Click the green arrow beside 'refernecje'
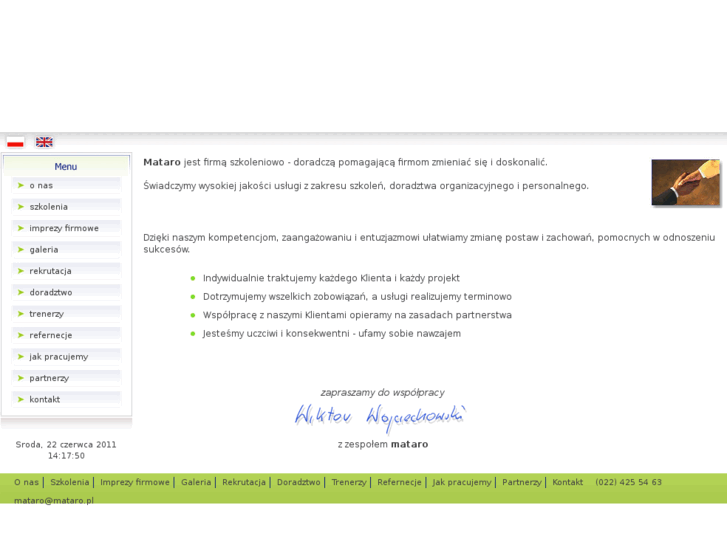Image resolution: width=727 pixels, height=545 pixels. (21, 335)
